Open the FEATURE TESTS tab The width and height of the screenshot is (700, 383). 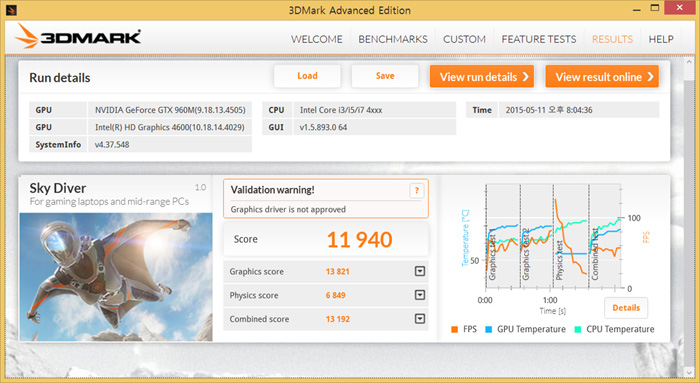539,39
